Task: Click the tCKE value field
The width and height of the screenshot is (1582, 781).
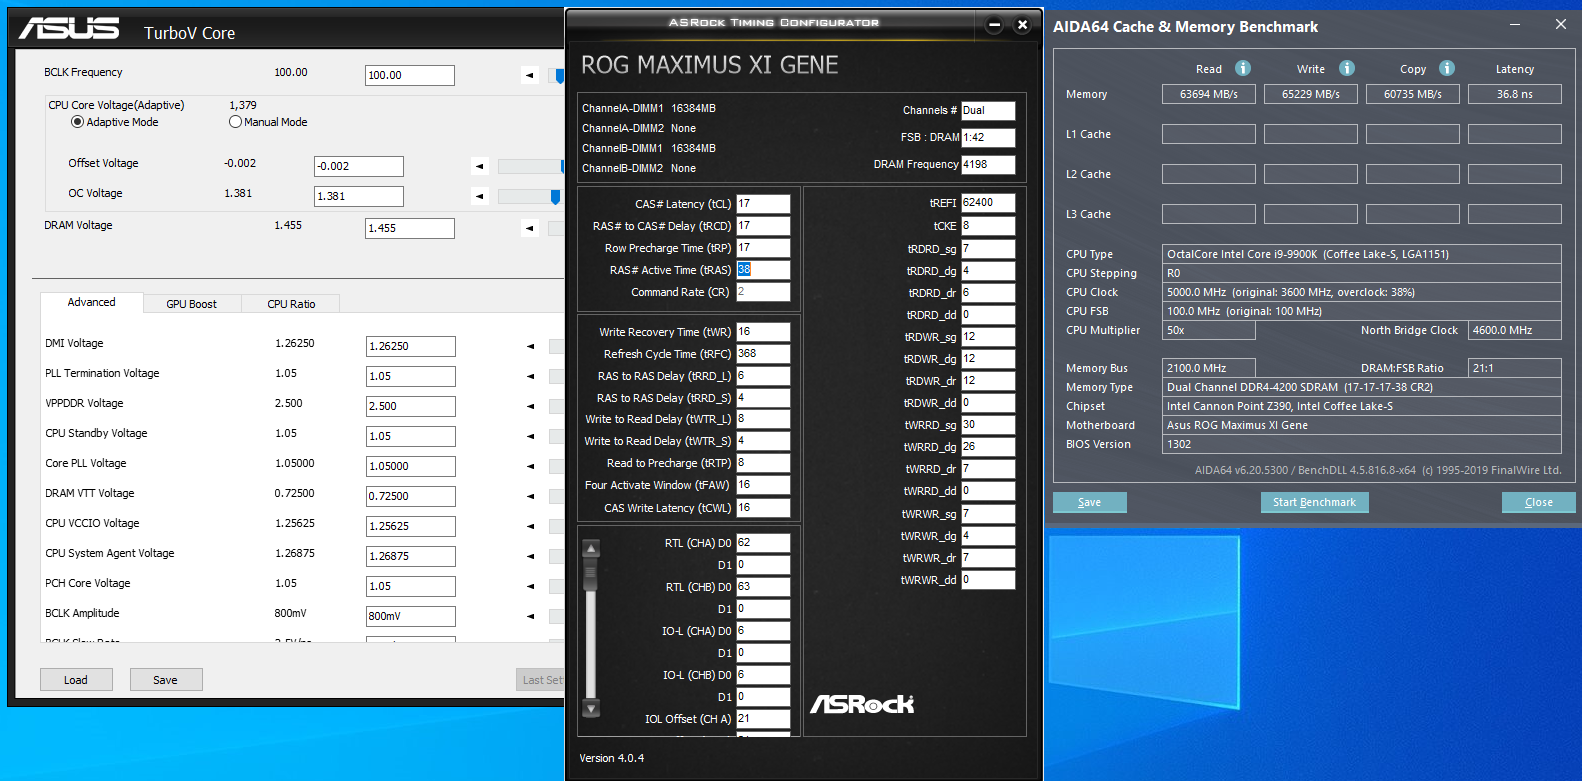Action: pyautogui.click(x=988, y=226)
